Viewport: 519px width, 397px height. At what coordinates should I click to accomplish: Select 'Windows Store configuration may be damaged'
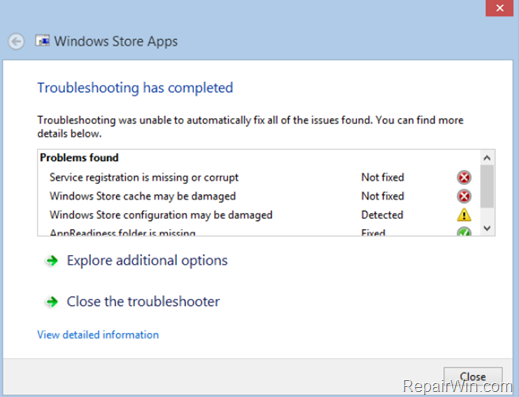click(161, 215)
